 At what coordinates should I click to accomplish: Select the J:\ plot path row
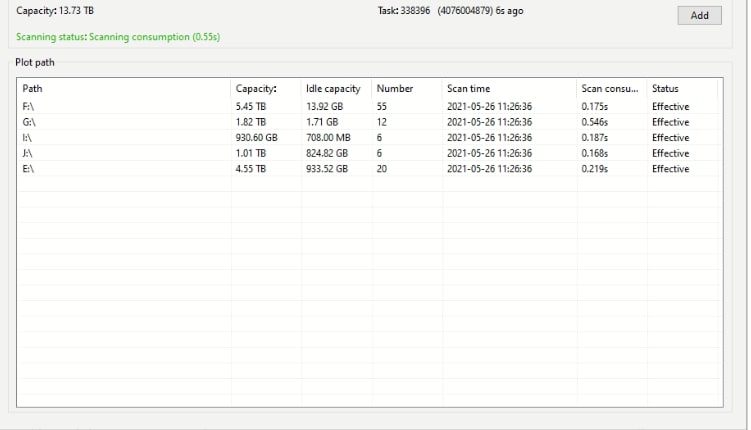(369, 153)
